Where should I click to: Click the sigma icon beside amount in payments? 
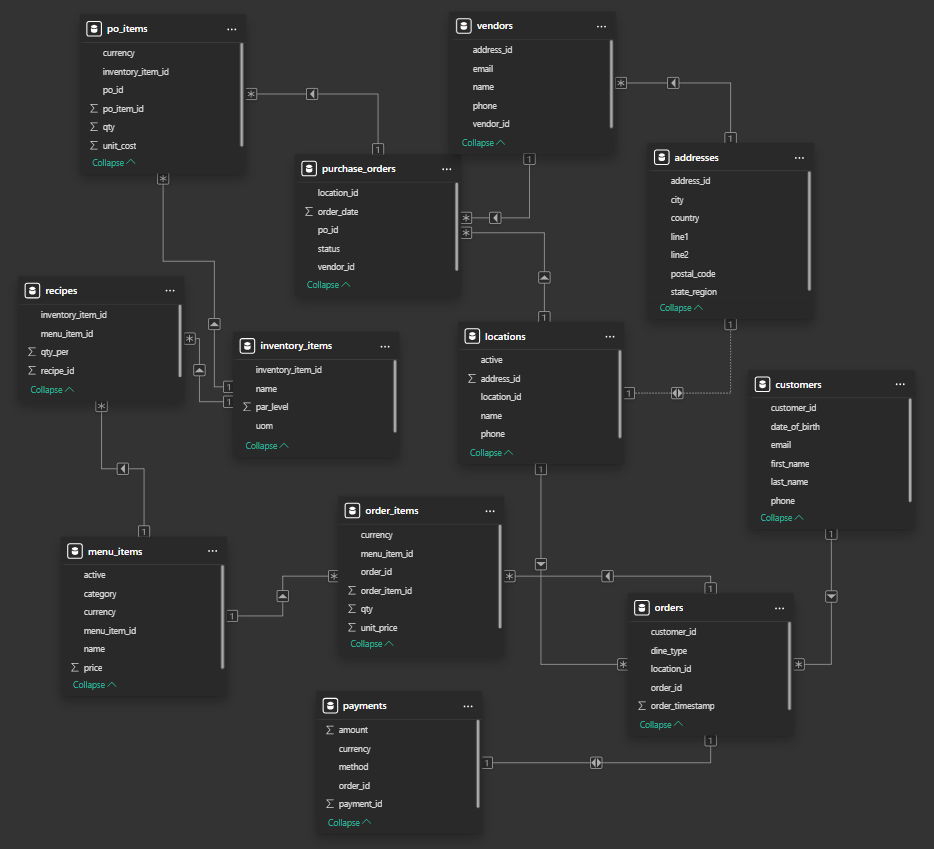(x=329, y=731)
